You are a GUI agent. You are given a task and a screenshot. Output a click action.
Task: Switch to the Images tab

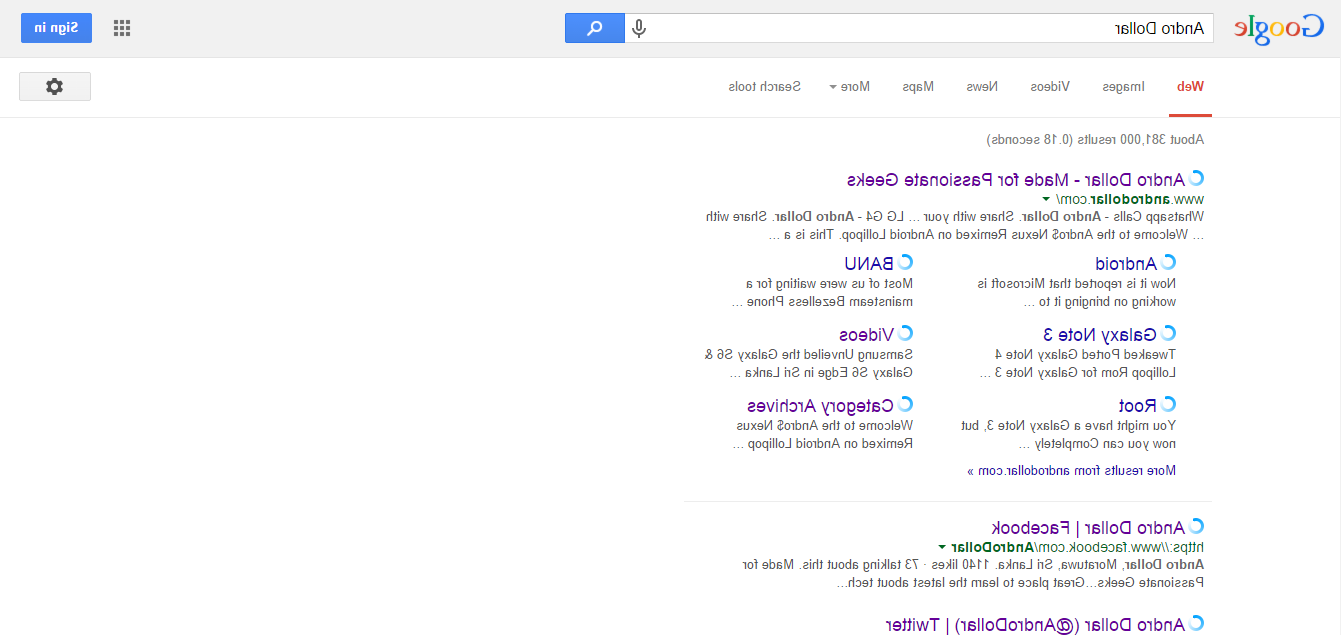pyautogui.click(x=1124, y=87)
